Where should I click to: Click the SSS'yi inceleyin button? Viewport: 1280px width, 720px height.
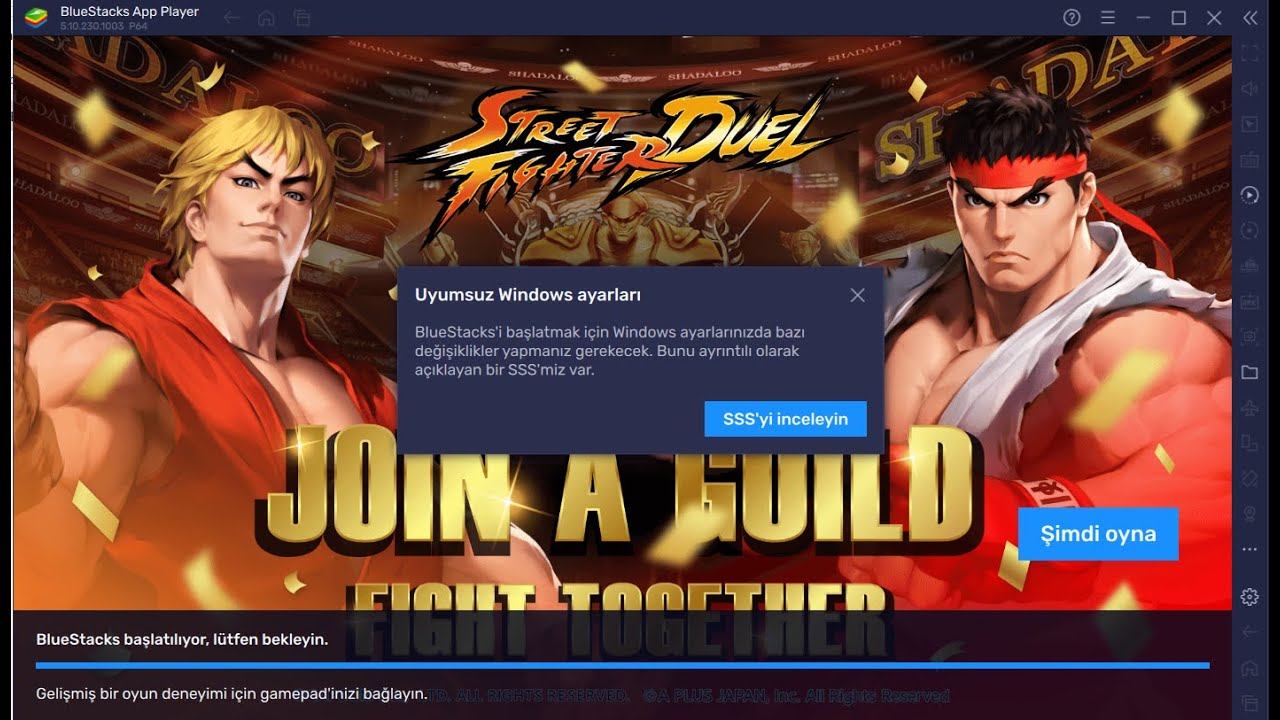coord(785,419)
